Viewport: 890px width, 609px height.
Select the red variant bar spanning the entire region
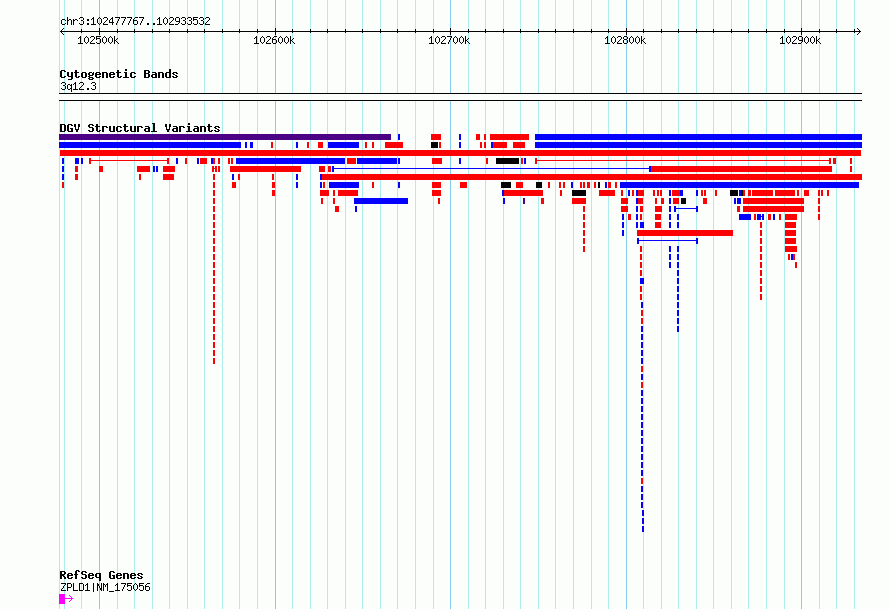pos(460,153)
